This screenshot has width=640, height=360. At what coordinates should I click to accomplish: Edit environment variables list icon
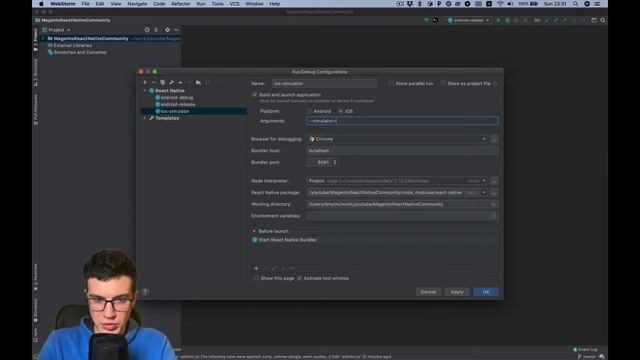[x=493, y=216]
